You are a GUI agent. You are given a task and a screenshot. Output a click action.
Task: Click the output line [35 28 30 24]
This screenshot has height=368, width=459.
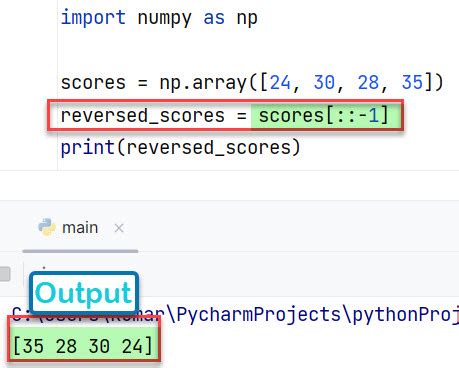pyautogui.click(x=83, y=346)
